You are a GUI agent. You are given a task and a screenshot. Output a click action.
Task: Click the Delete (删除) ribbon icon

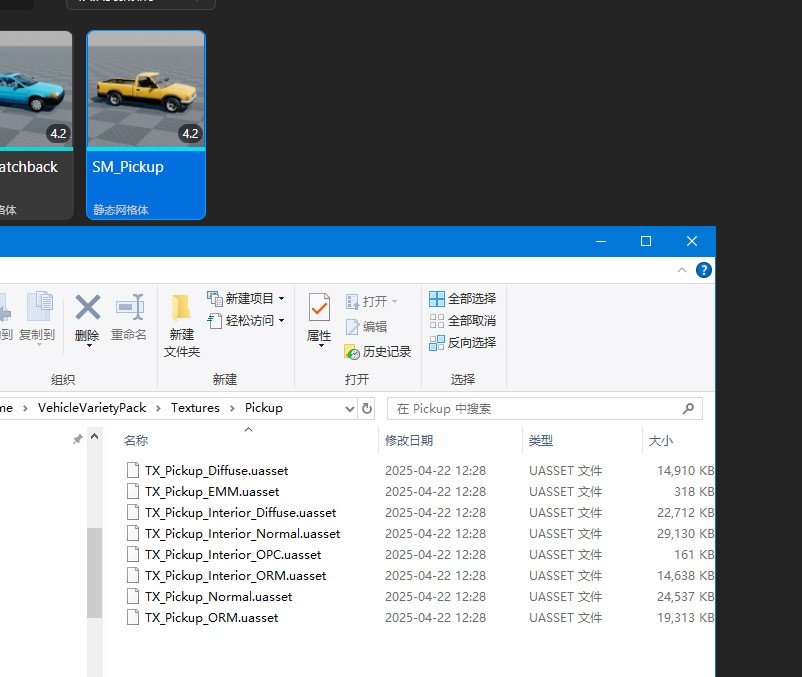87,317
